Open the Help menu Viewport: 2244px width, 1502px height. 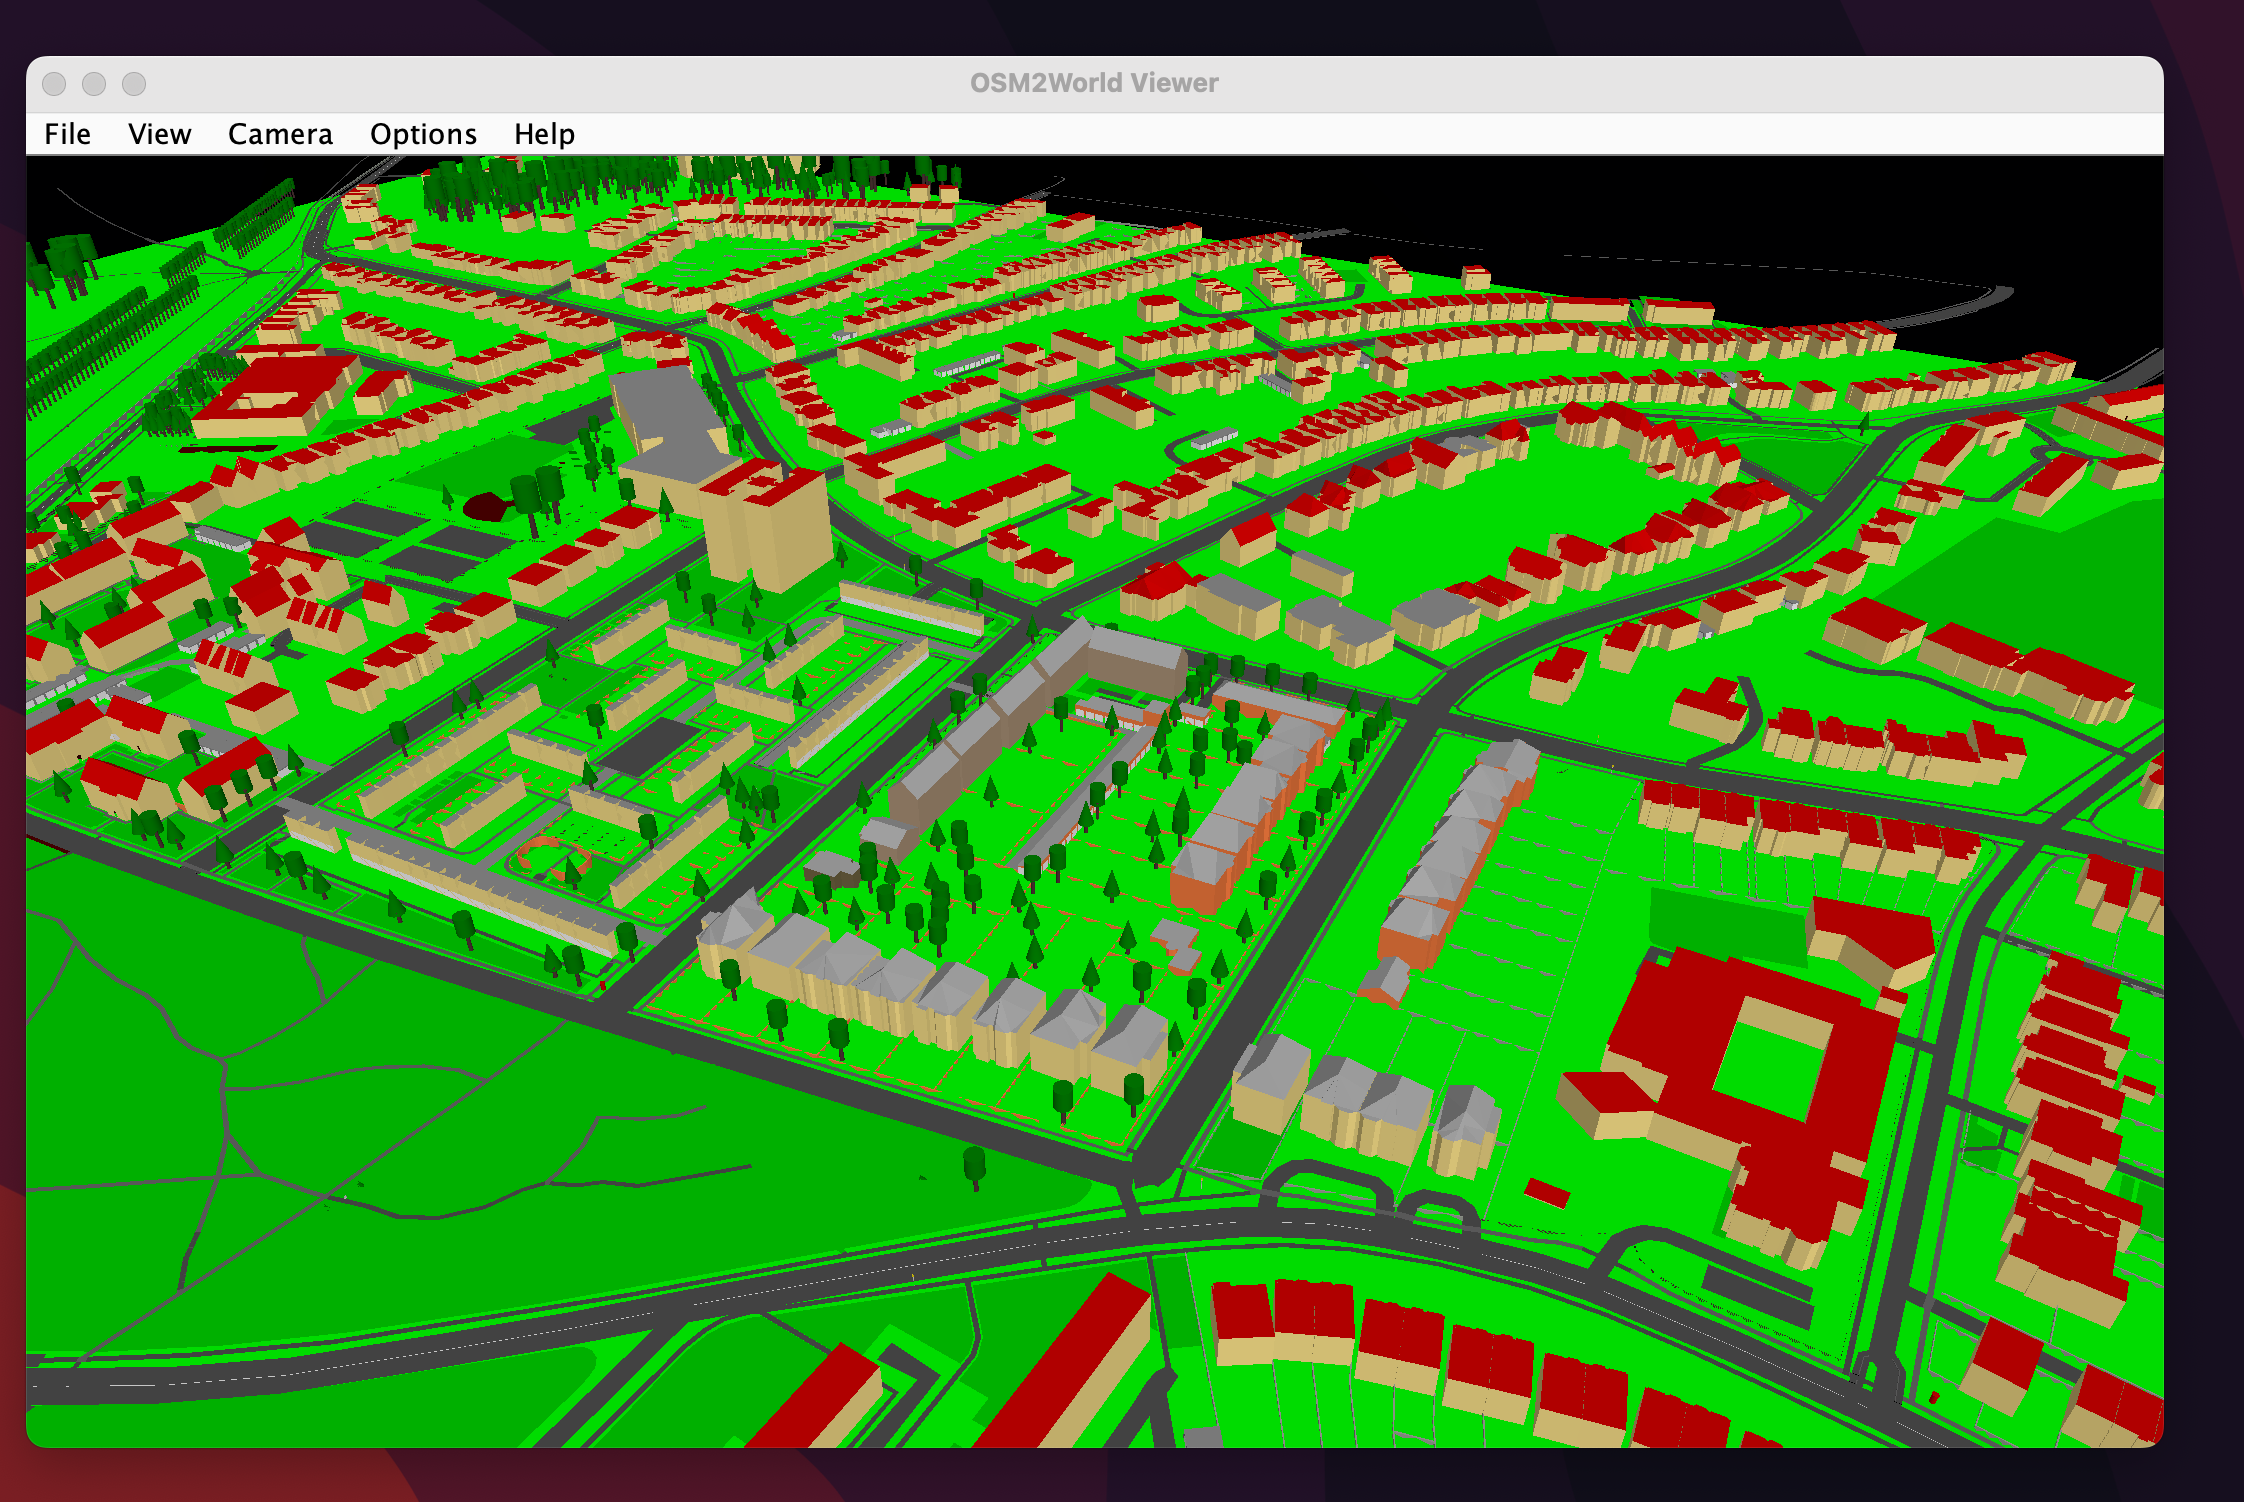pyautogui.click(x=544, y=133)
